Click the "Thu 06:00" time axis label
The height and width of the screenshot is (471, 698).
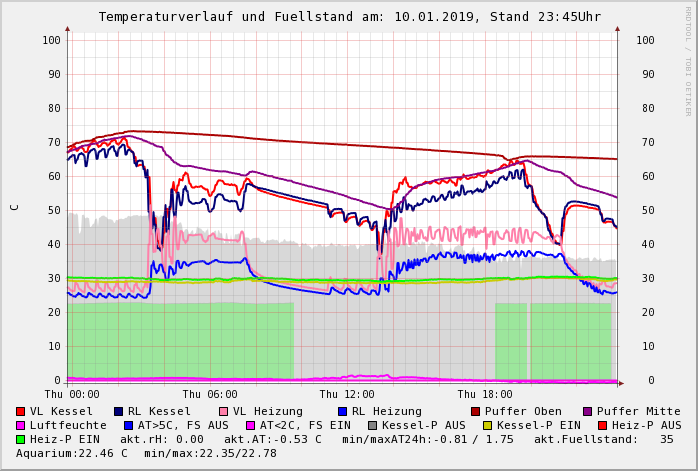[210, 394]
